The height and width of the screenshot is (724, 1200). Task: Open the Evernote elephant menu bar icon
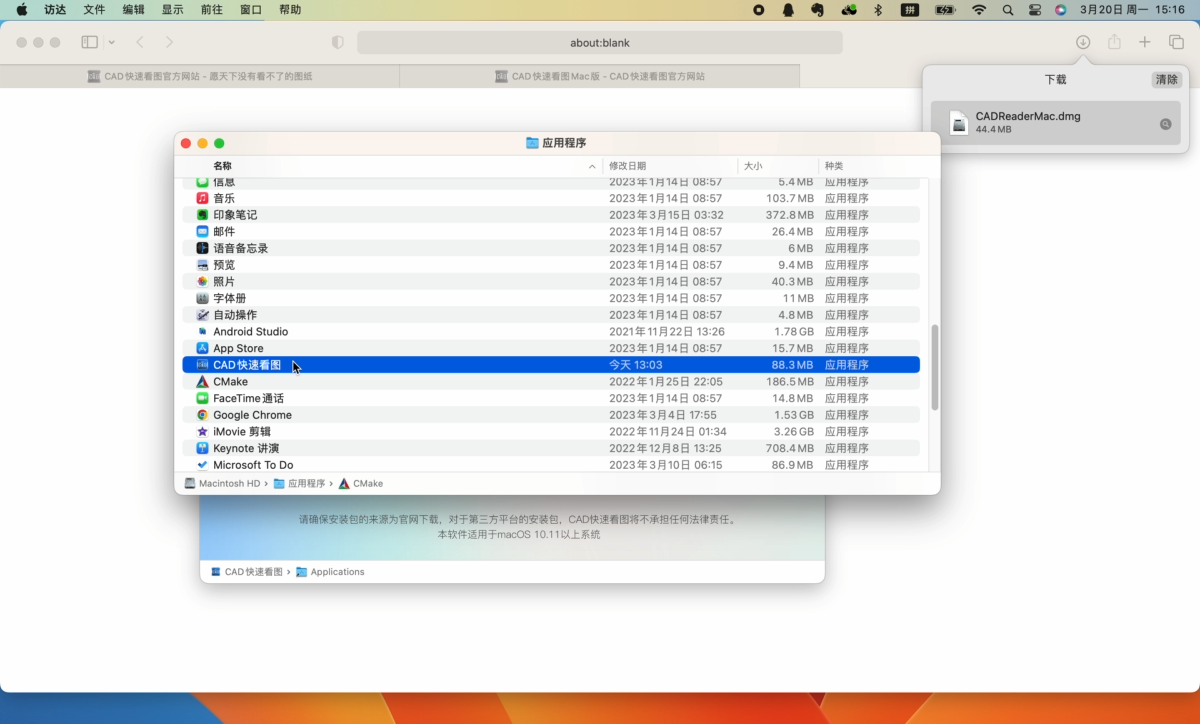coord(818,10)
